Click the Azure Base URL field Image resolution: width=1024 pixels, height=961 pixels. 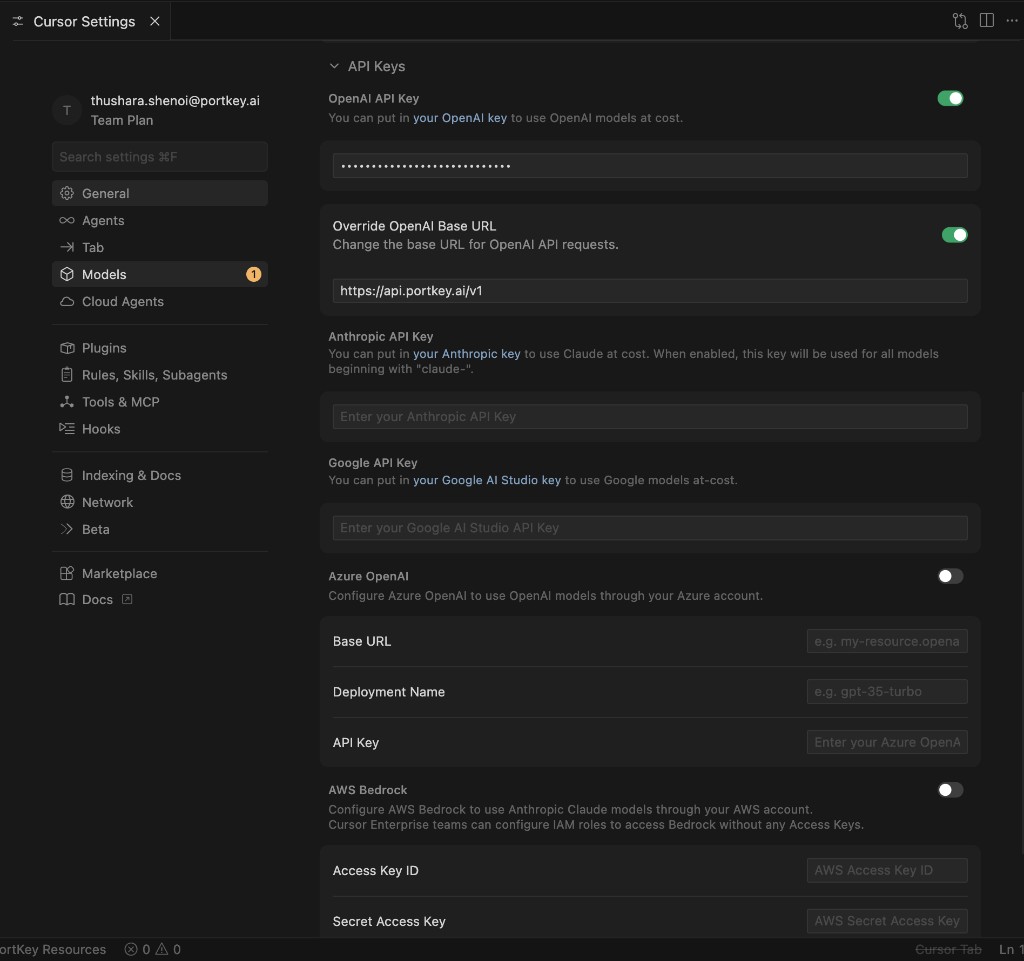pos(887,641)
